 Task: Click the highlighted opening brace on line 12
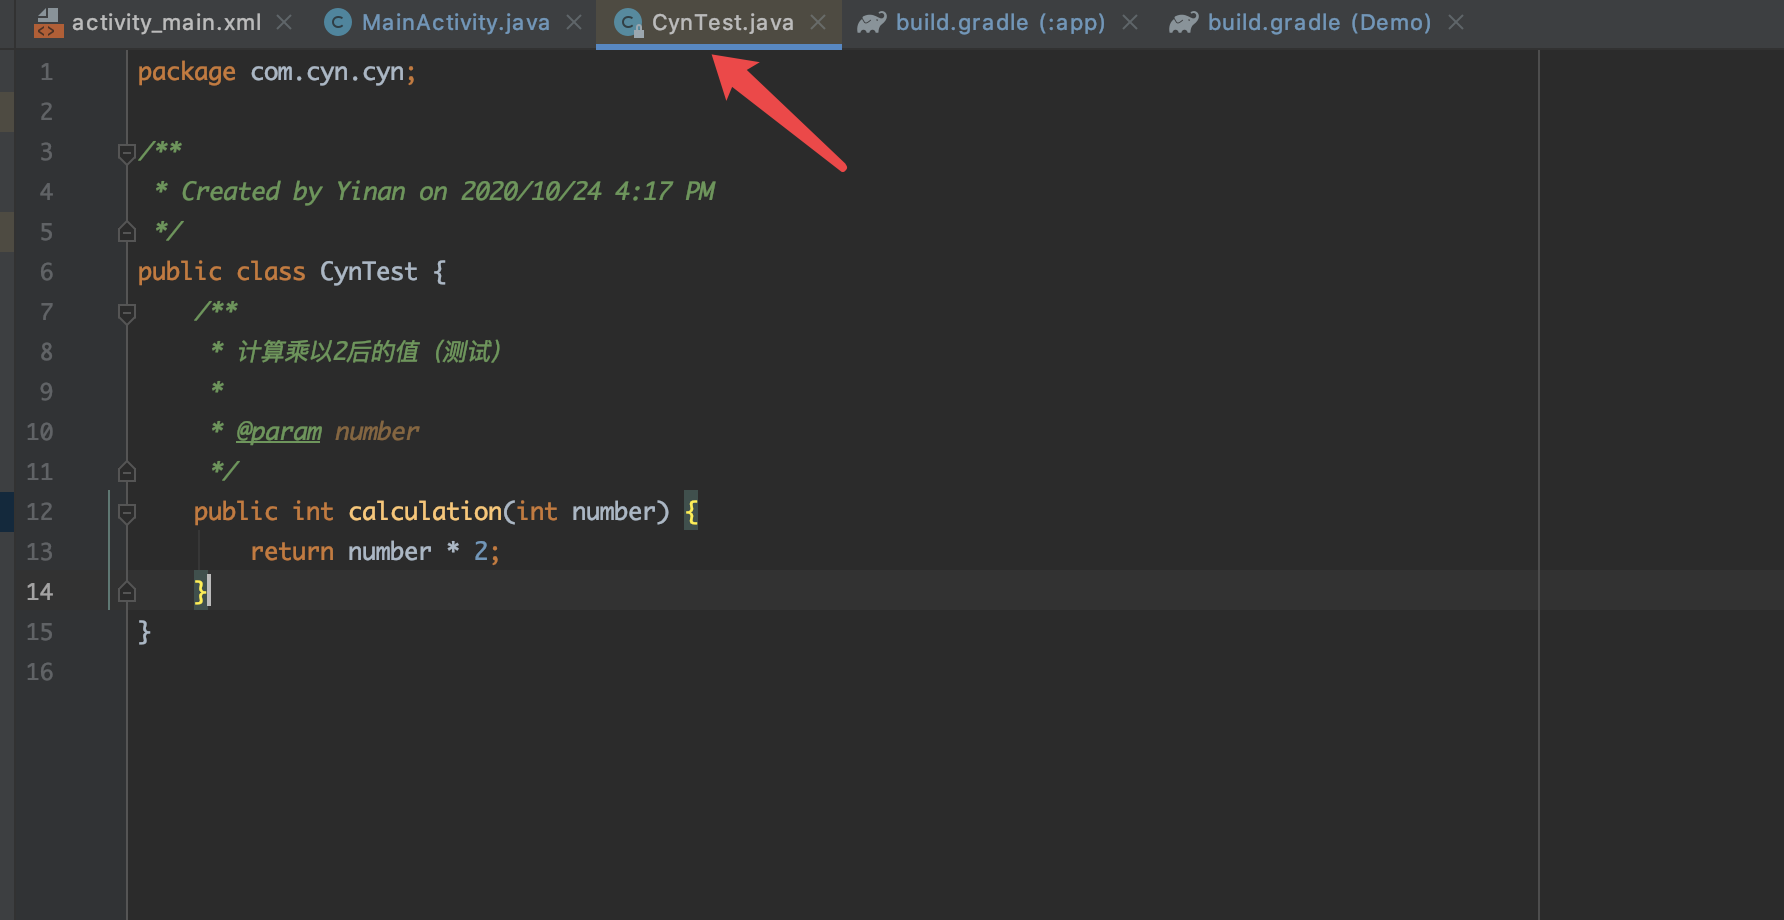pos(691,511)
